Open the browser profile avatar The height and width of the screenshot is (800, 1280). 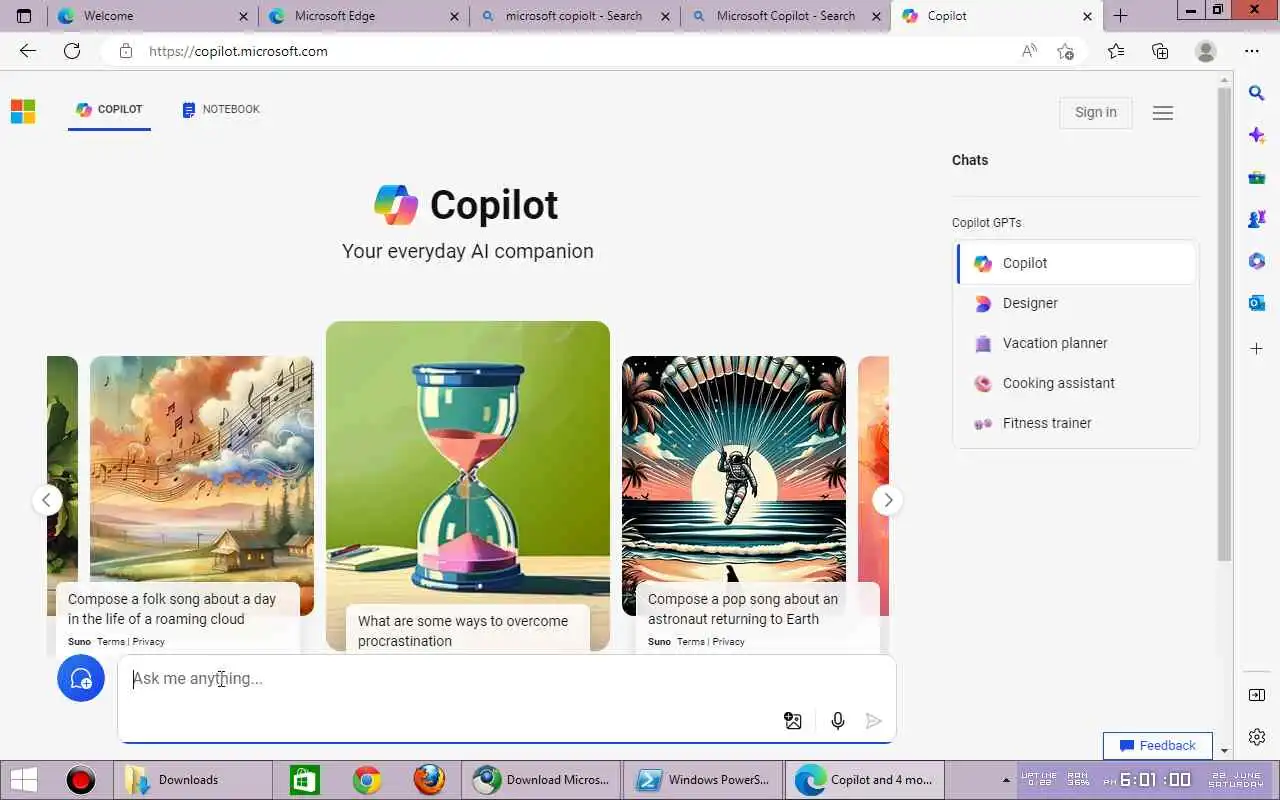[x=1206, y=51]
